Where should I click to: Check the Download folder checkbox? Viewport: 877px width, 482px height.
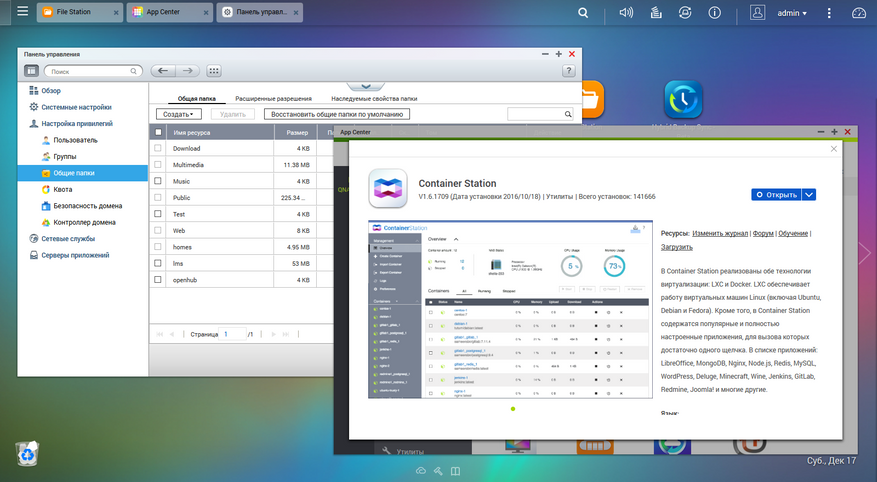pos(158,148)
